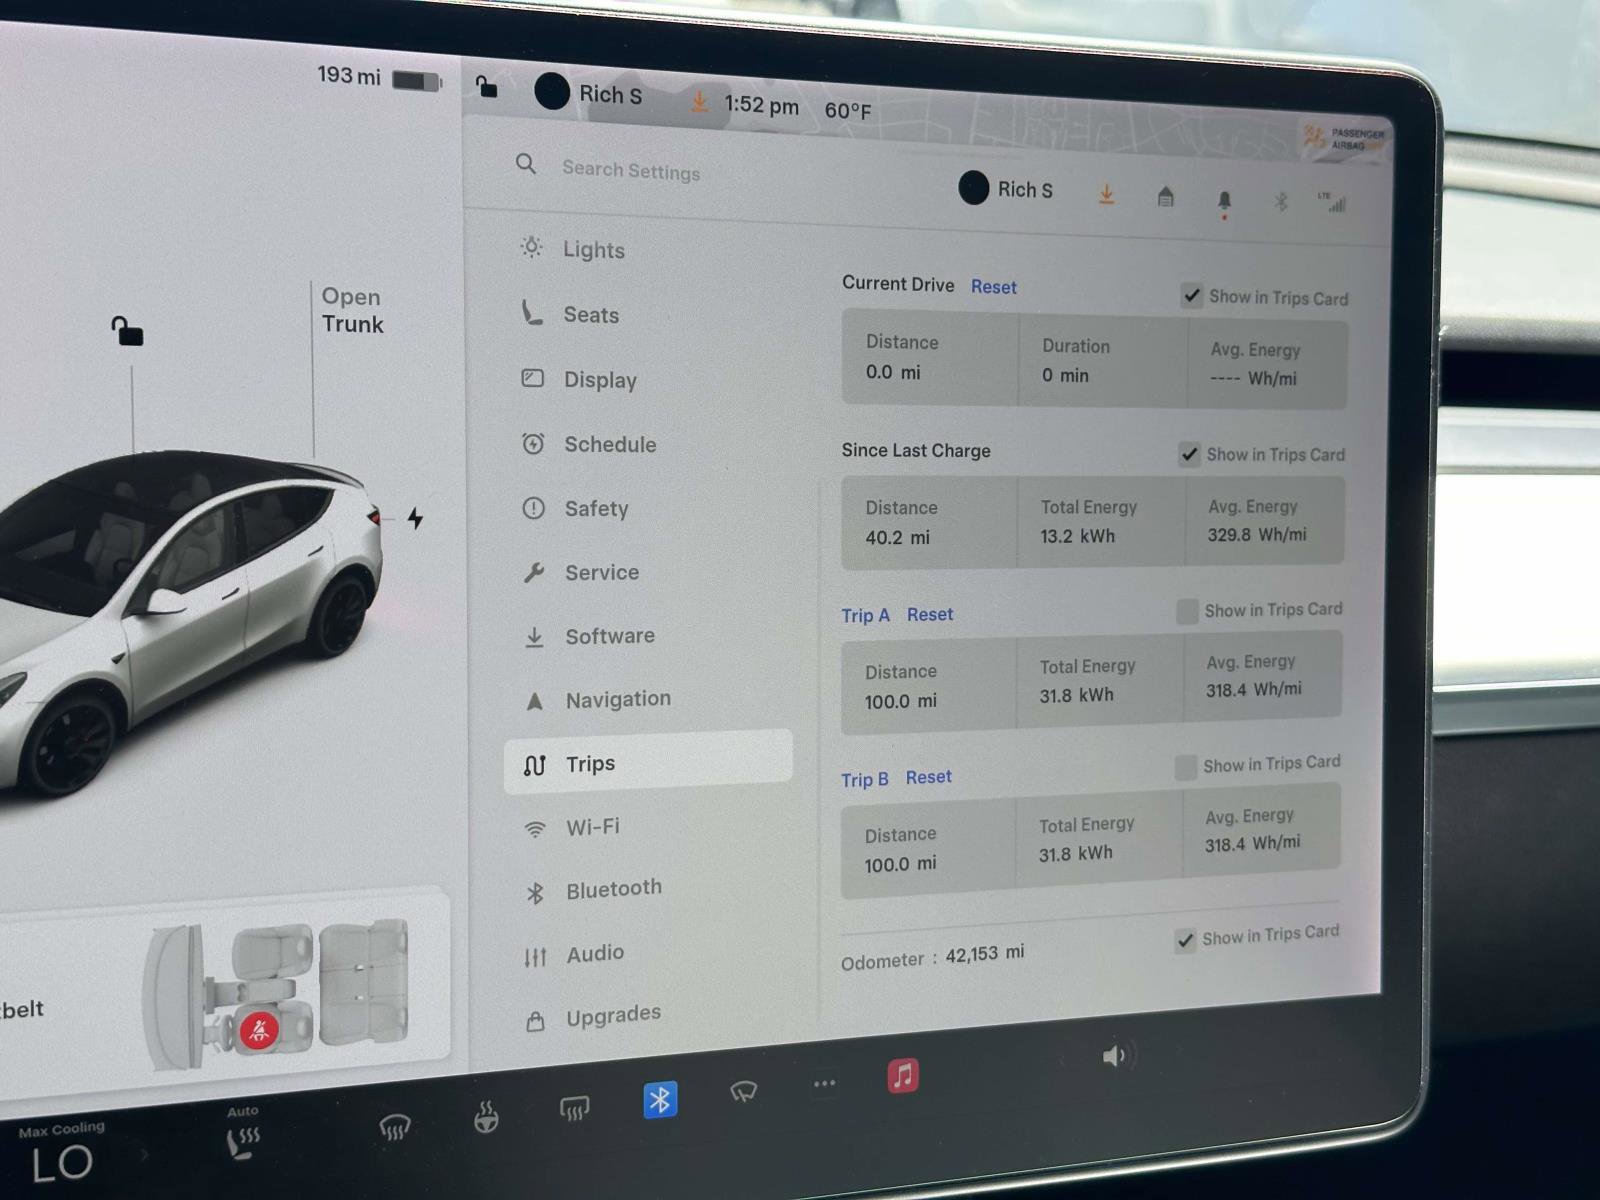Tap the Odometer 42,153 mi reading

[x=932, y=956]
